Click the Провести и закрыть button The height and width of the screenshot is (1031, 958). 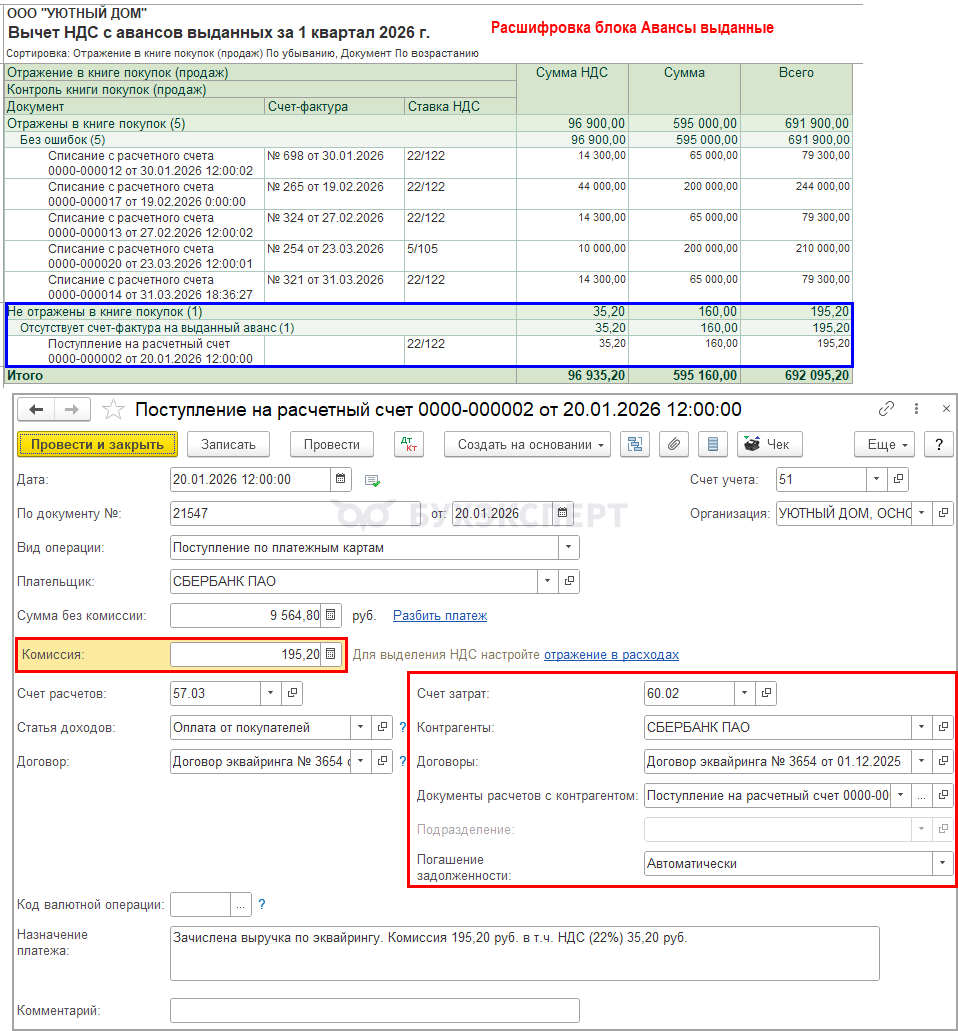(x=97, y=444)
